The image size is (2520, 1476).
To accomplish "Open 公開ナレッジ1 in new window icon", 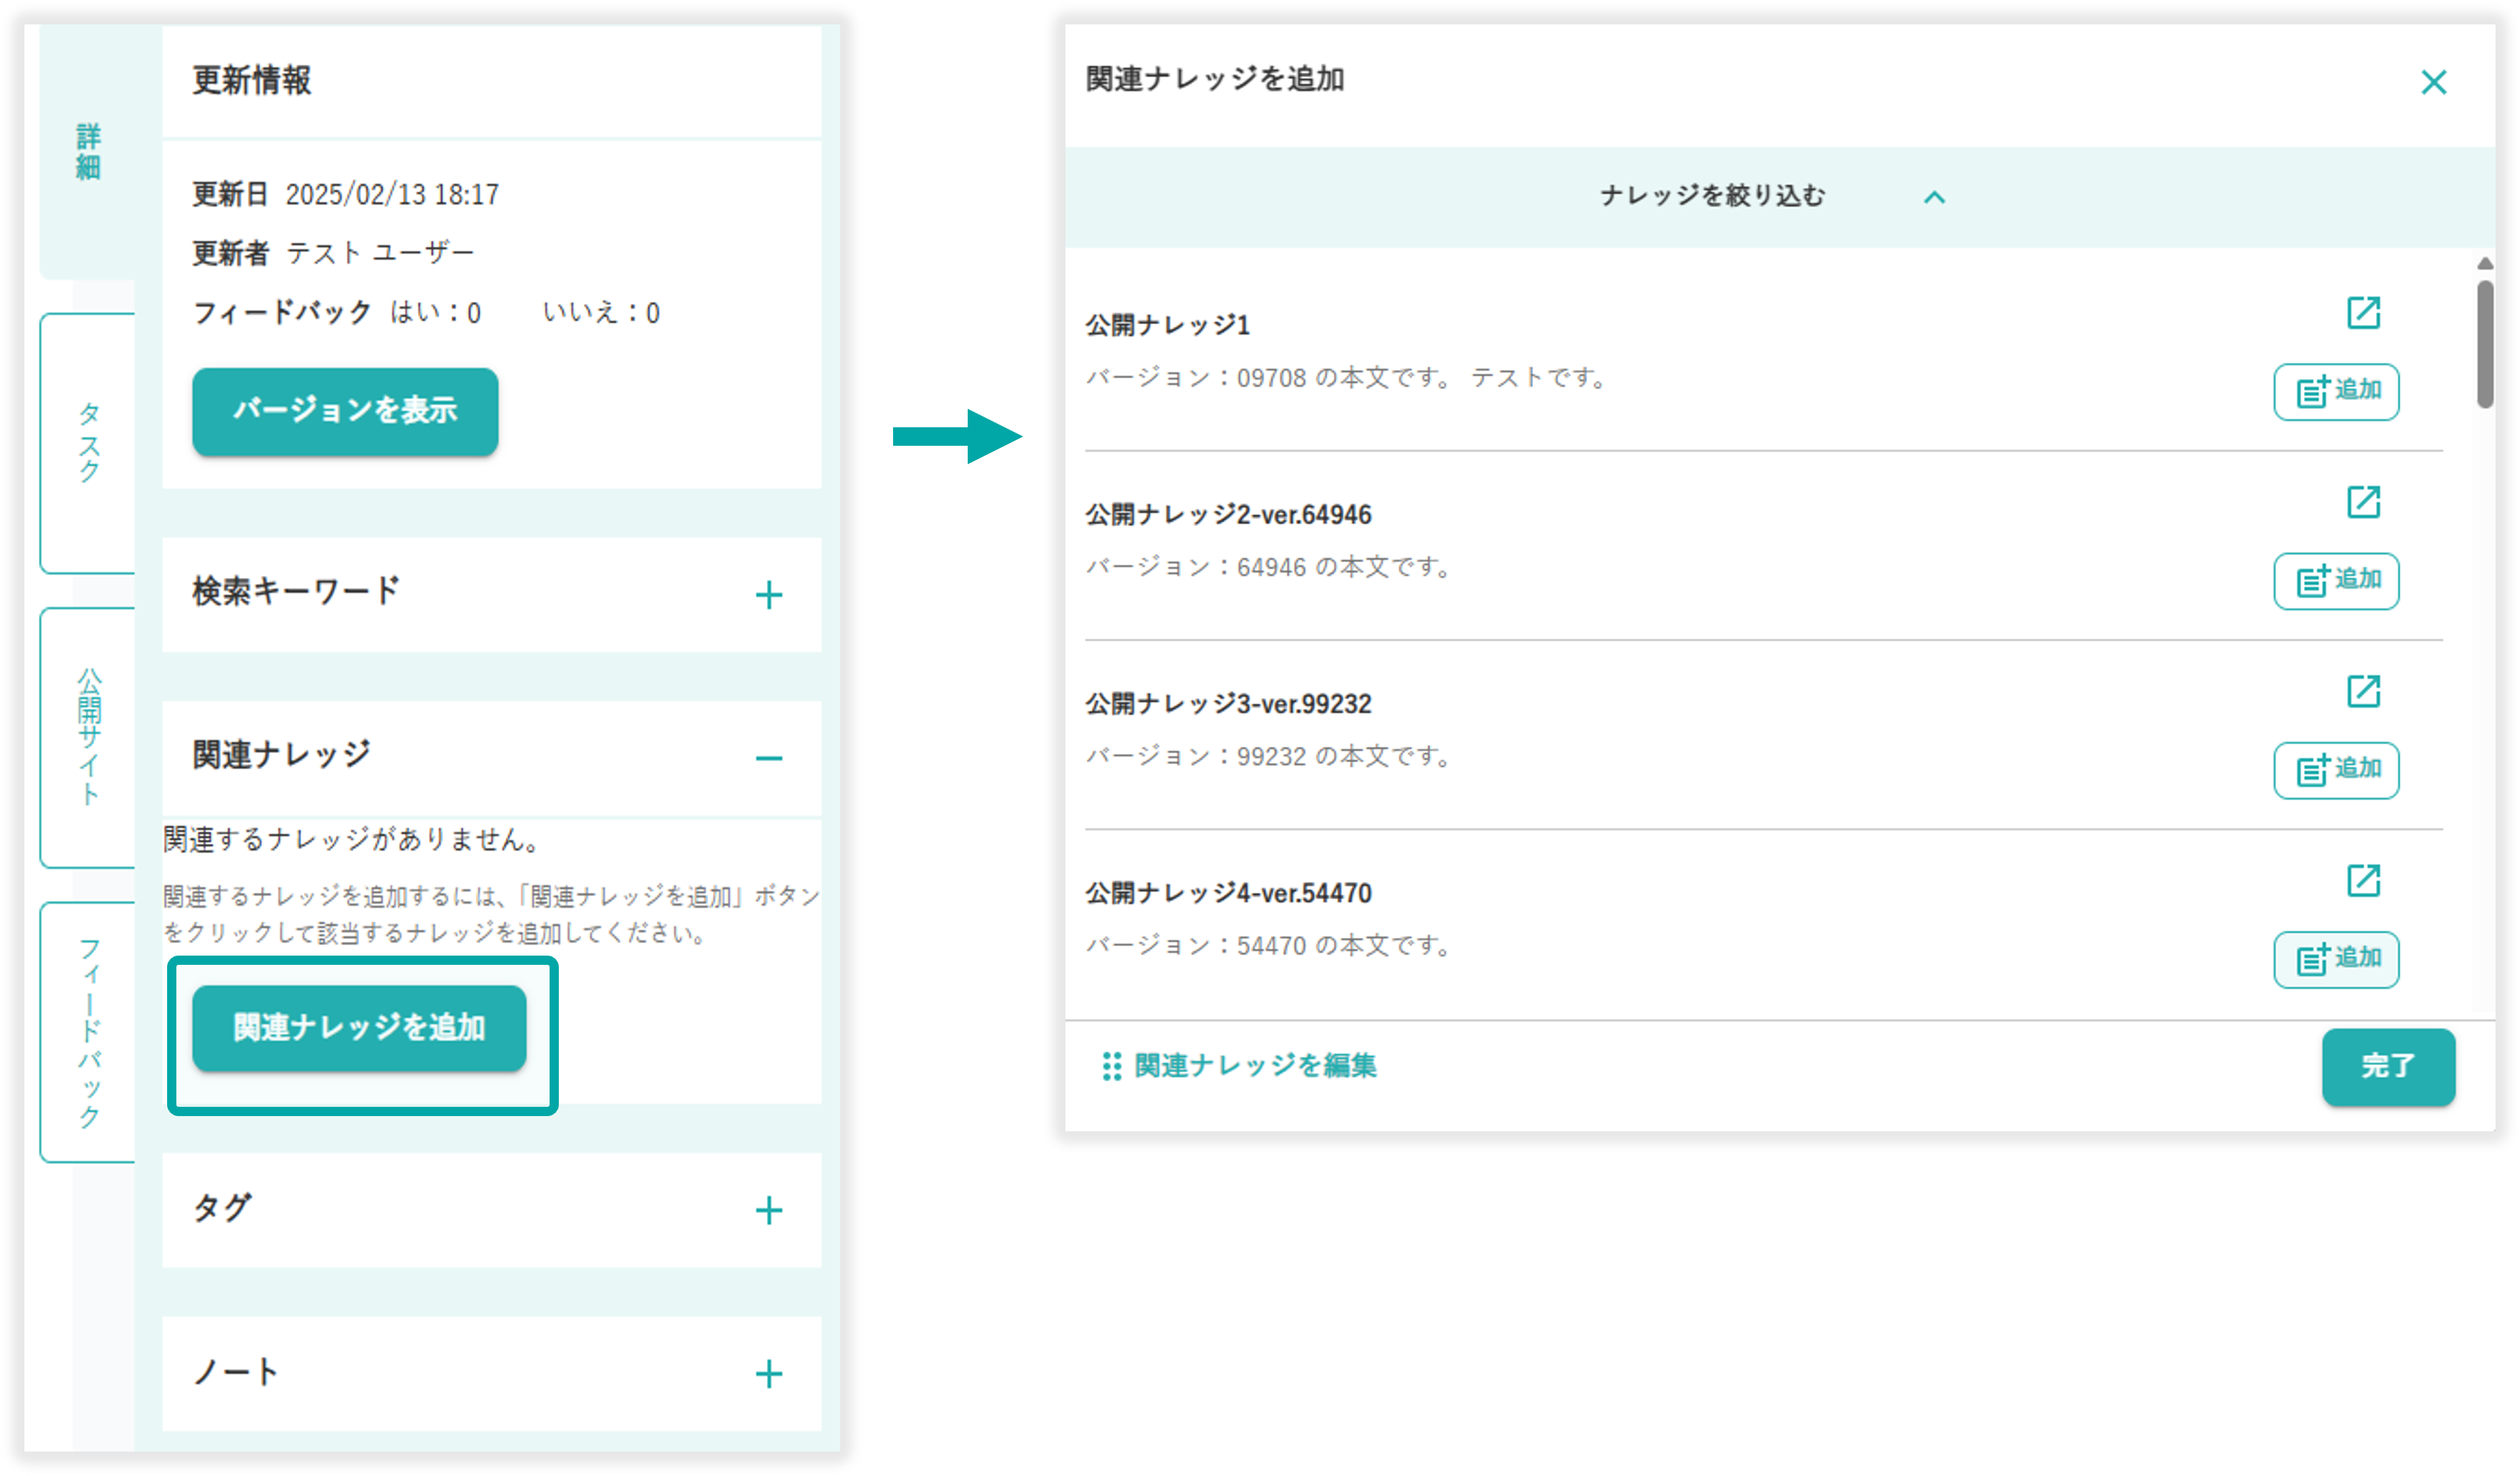I will coord(2363,312).
